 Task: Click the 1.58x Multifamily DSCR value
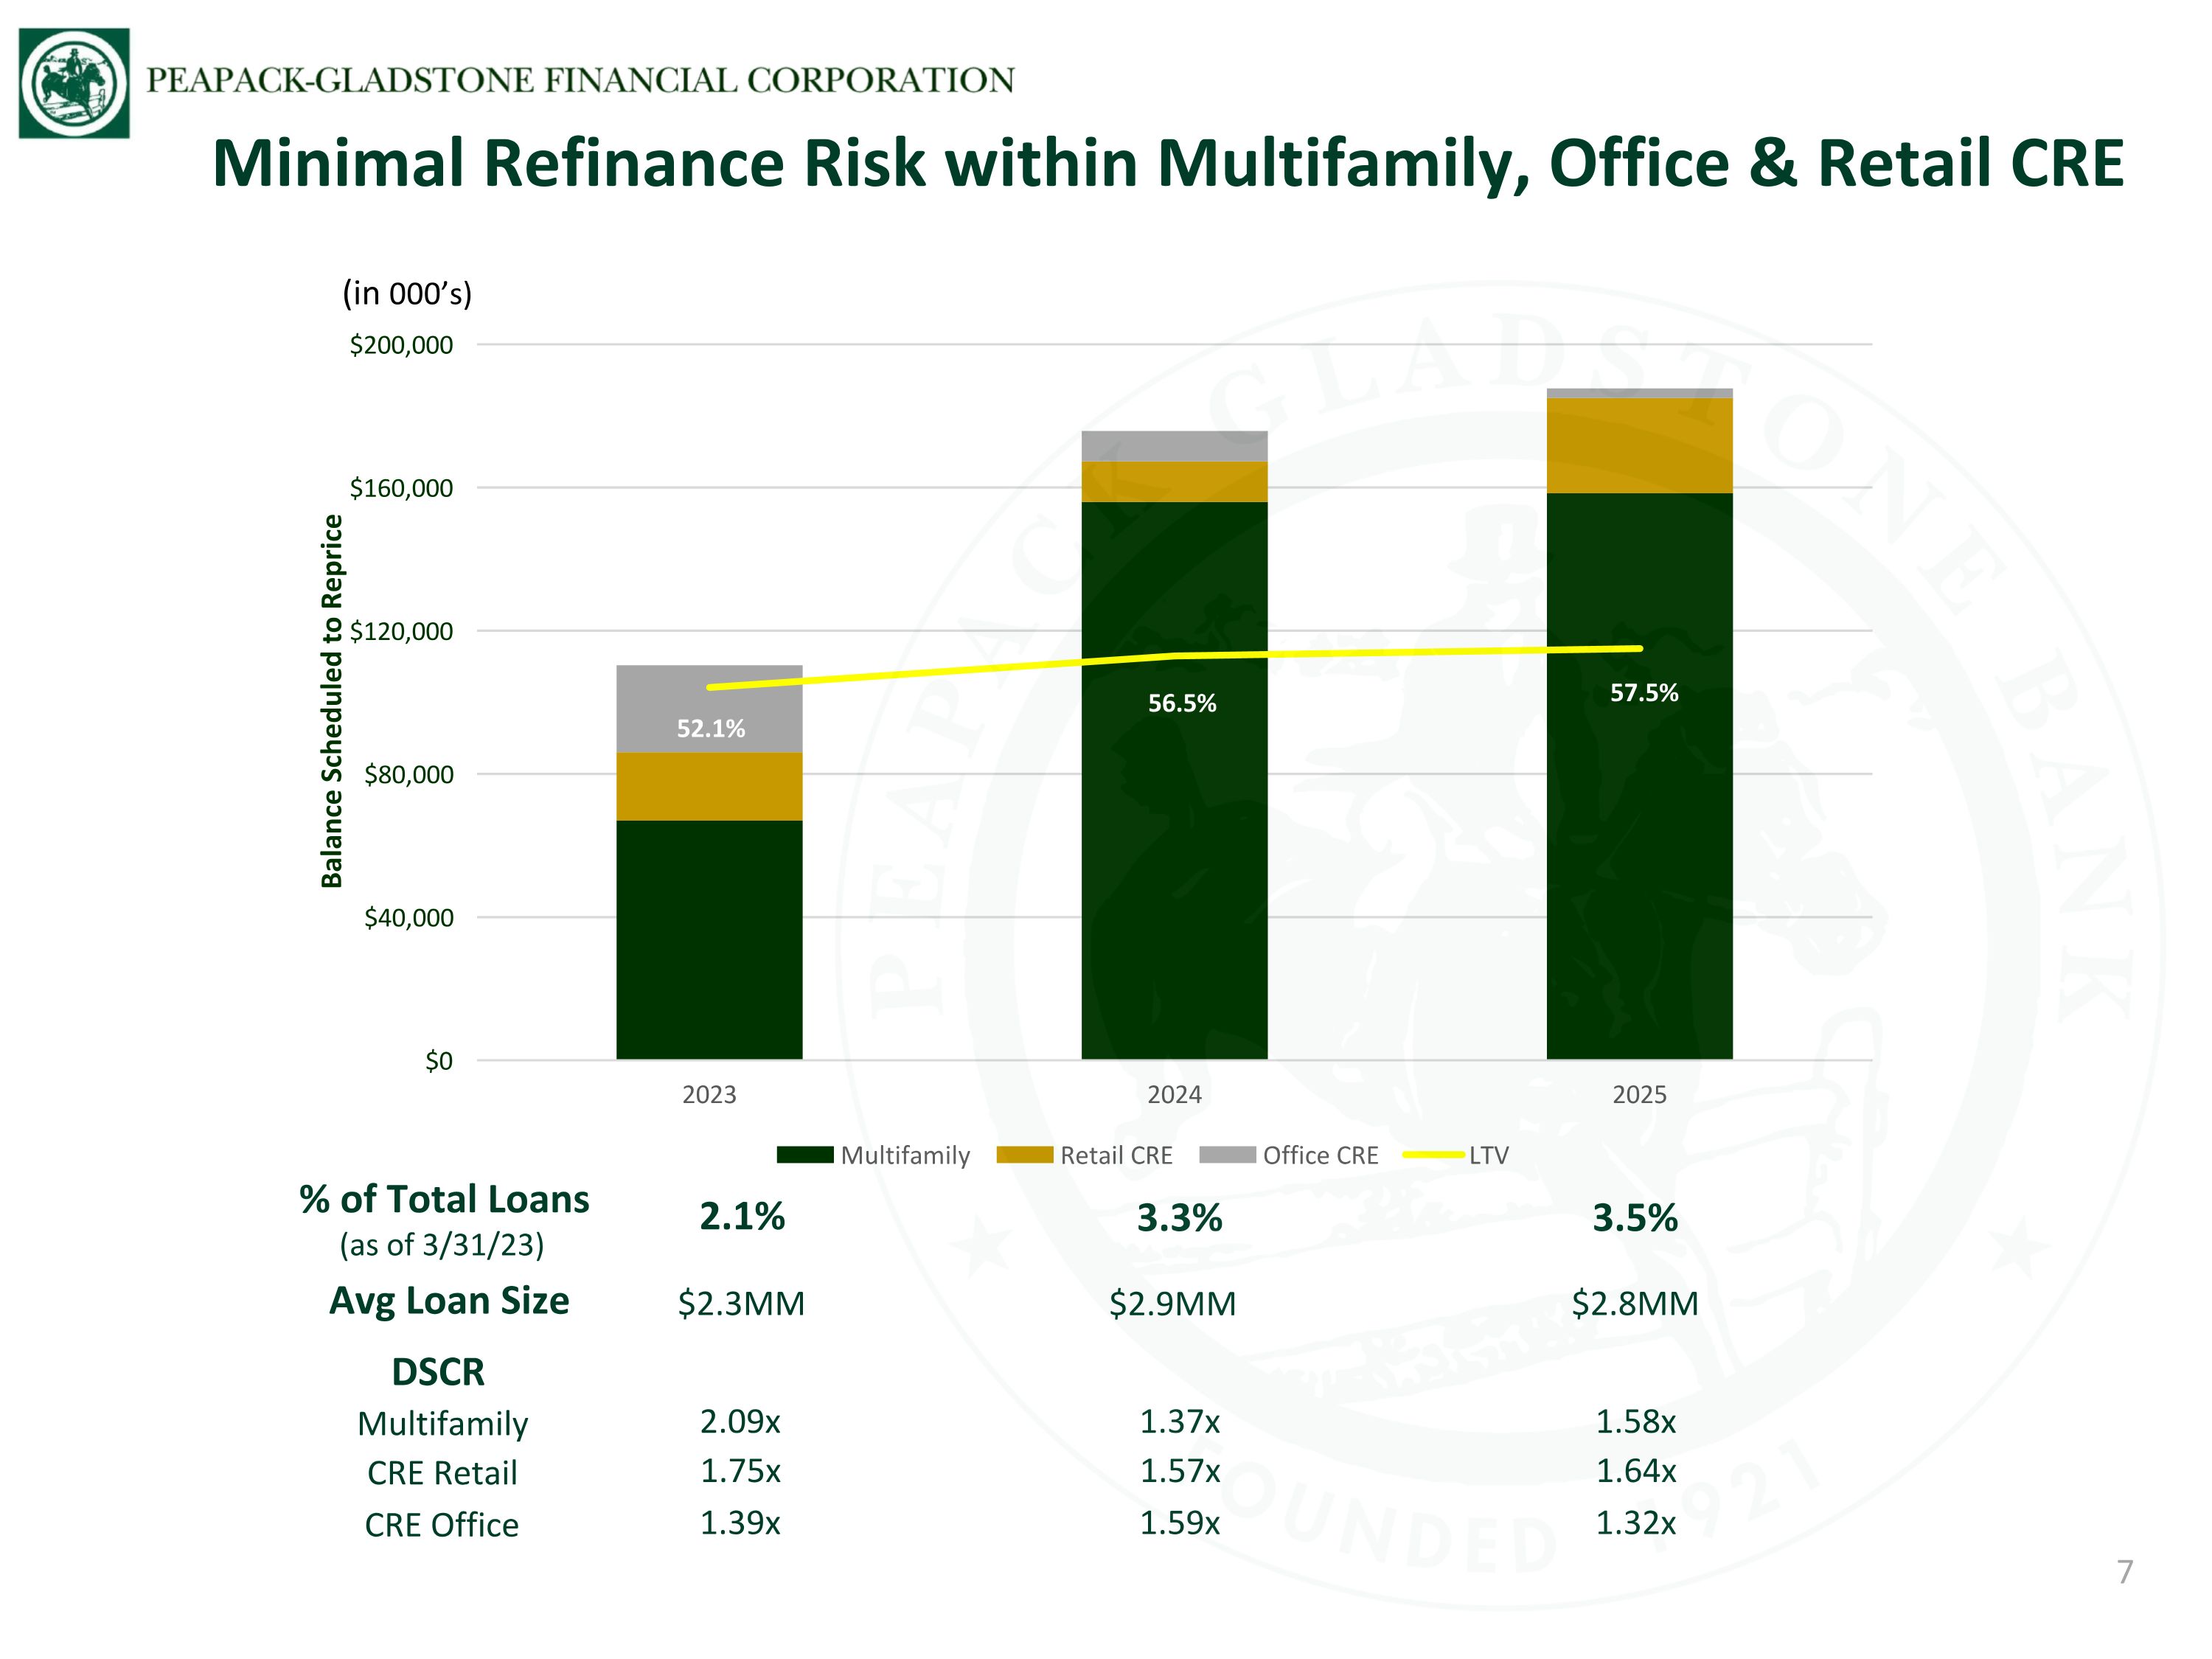click(x=1636, y=1421)
